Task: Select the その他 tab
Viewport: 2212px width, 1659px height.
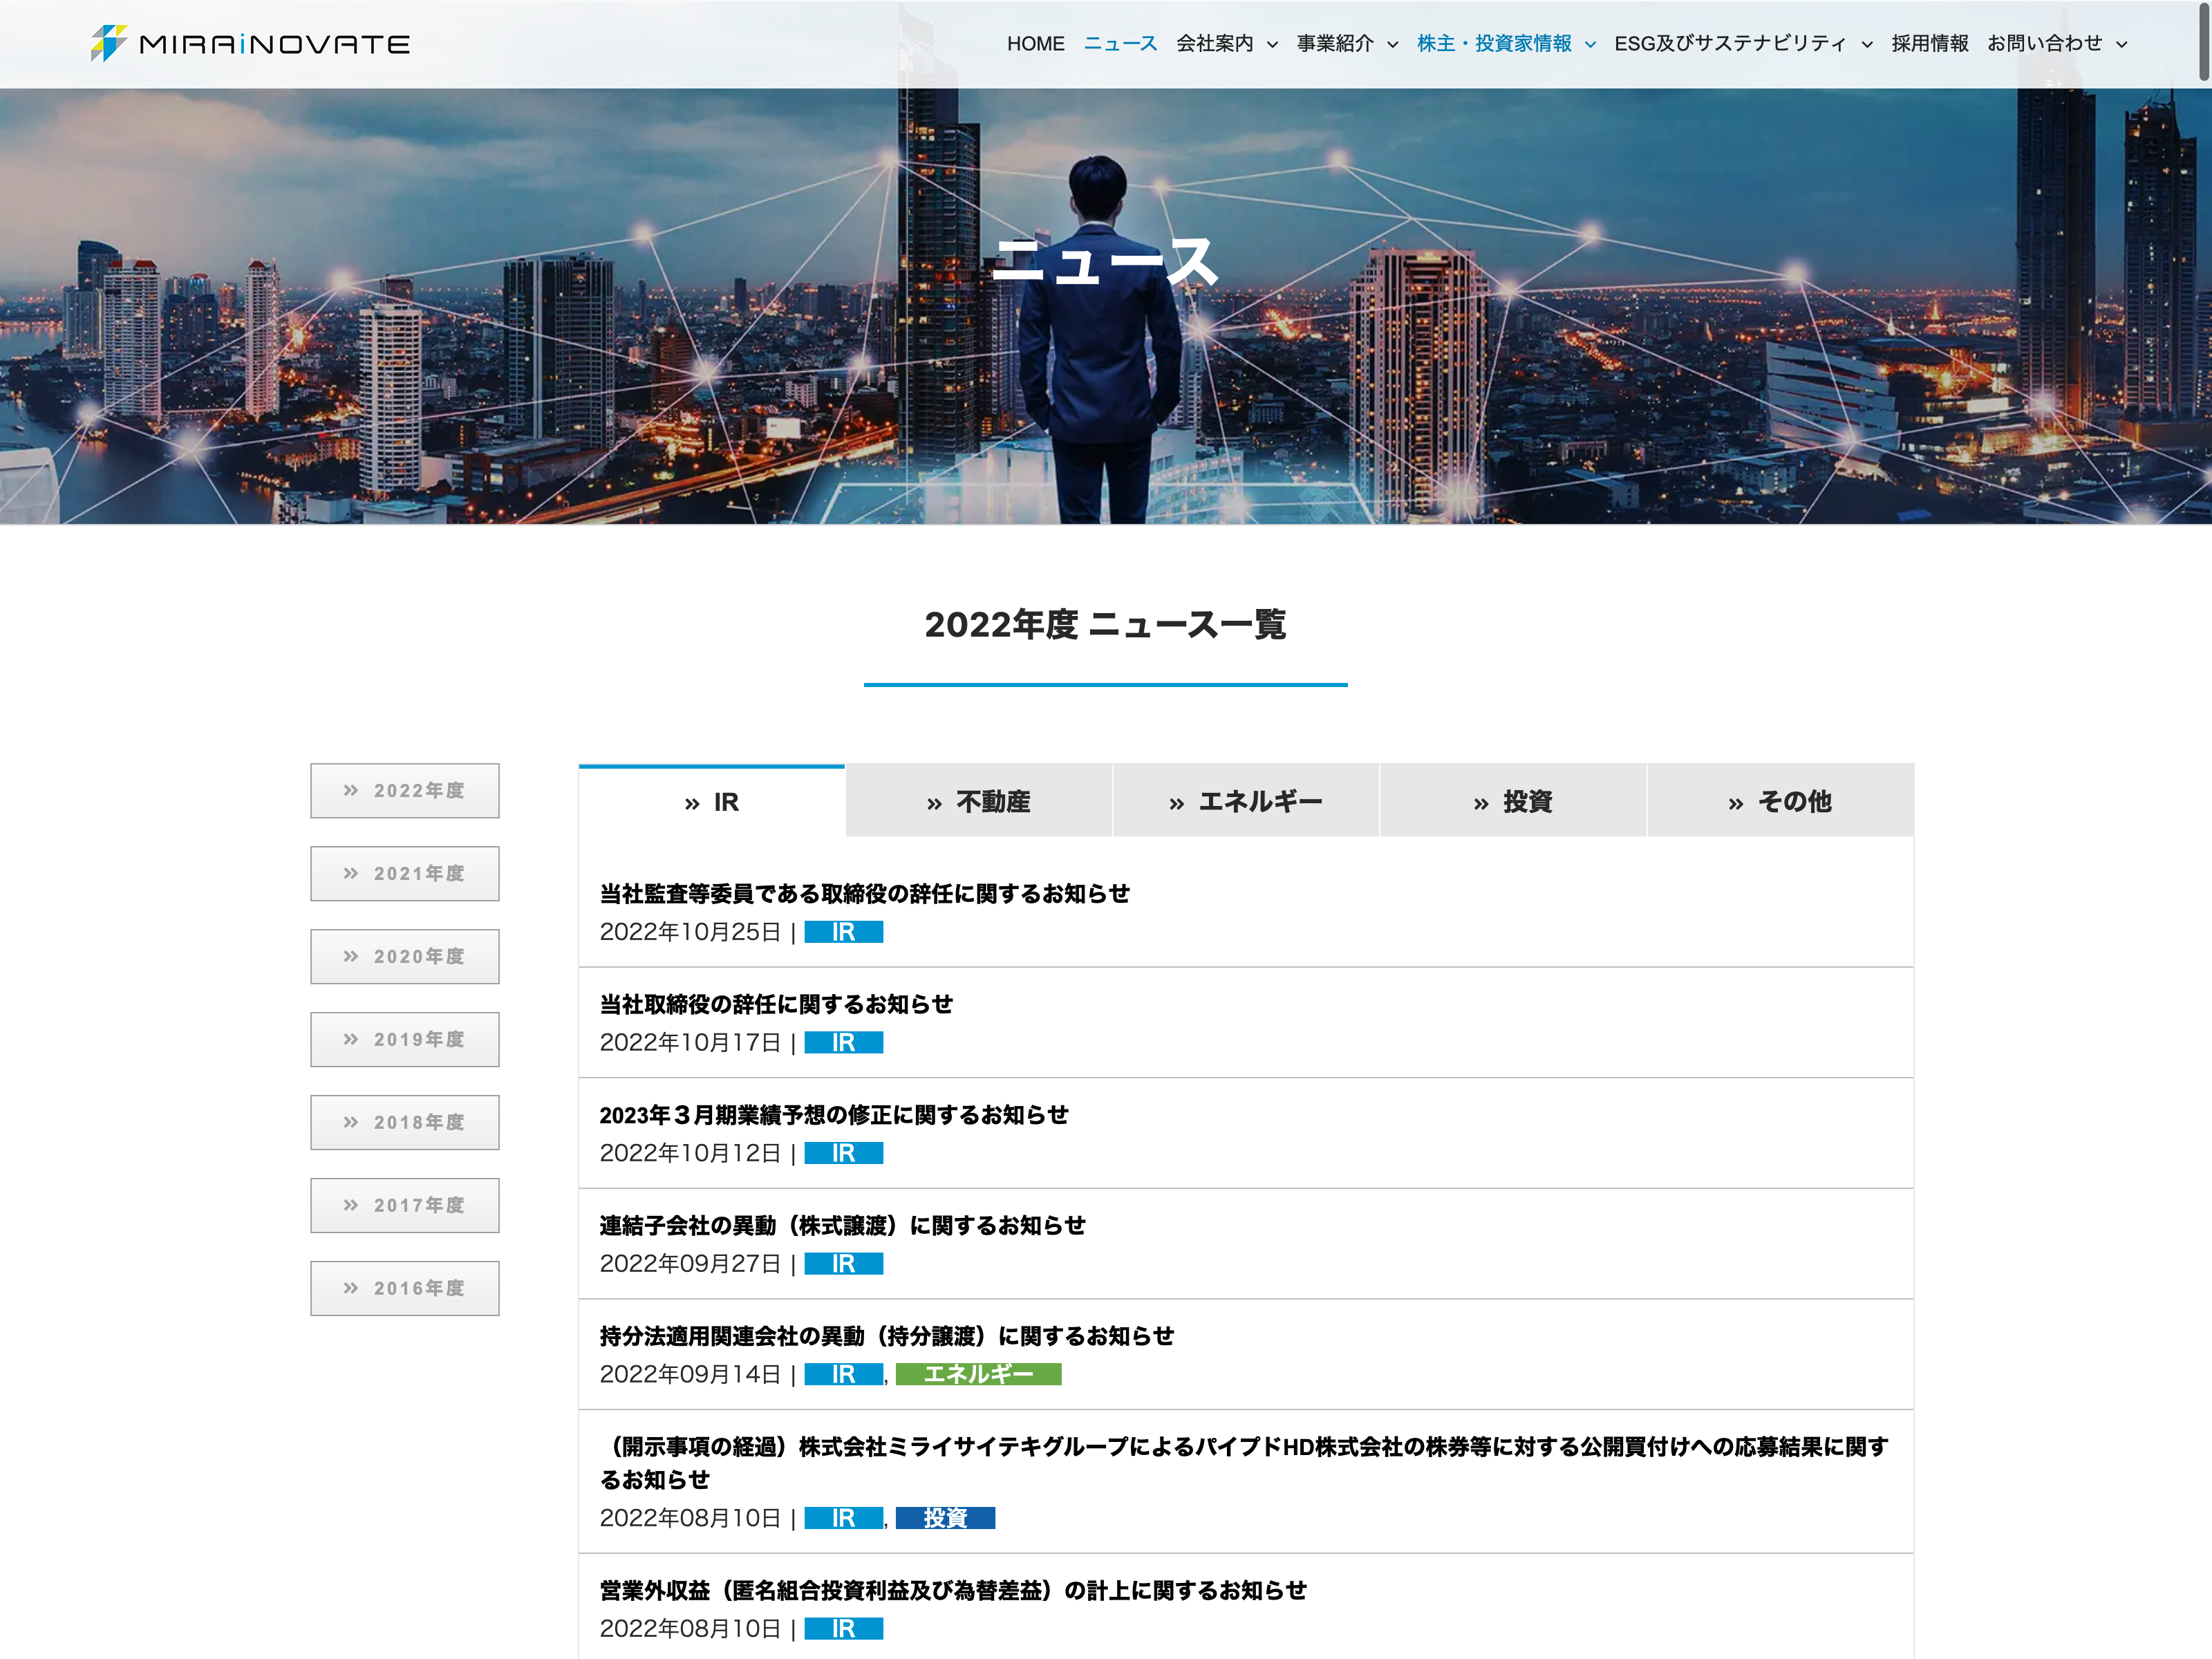Action: tap(1779, 802)
